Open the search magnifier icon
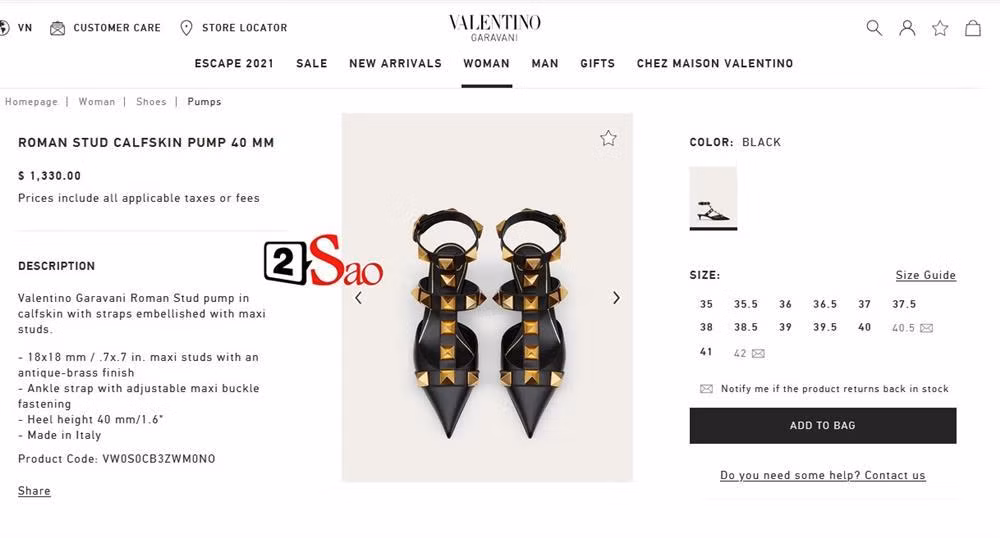 click(874, 28)
